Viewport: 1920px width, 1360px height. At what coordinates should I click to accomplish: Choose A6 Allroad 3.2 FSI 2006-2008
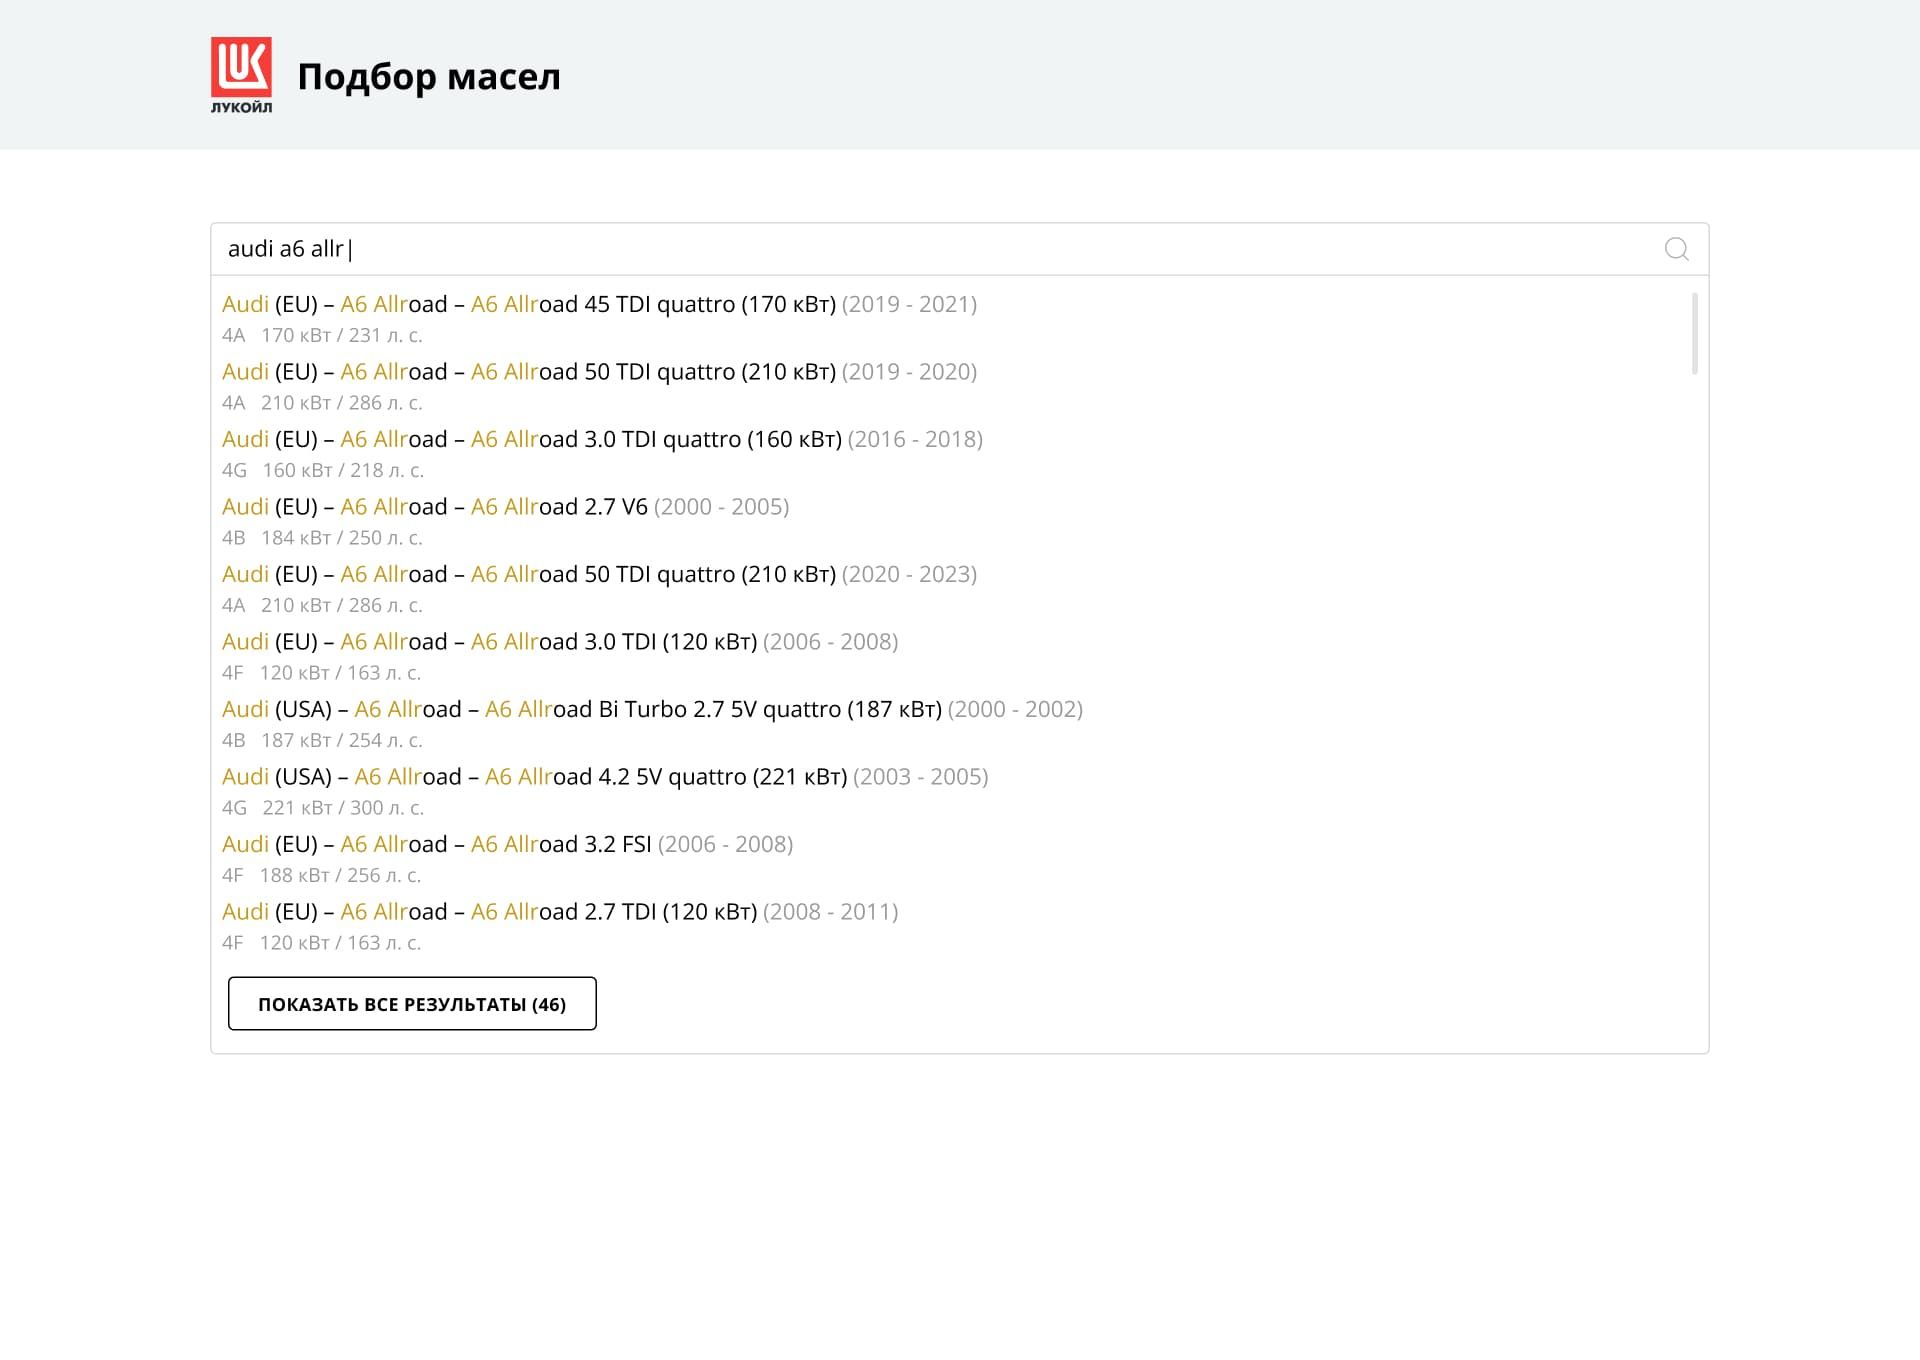point(507,844)
